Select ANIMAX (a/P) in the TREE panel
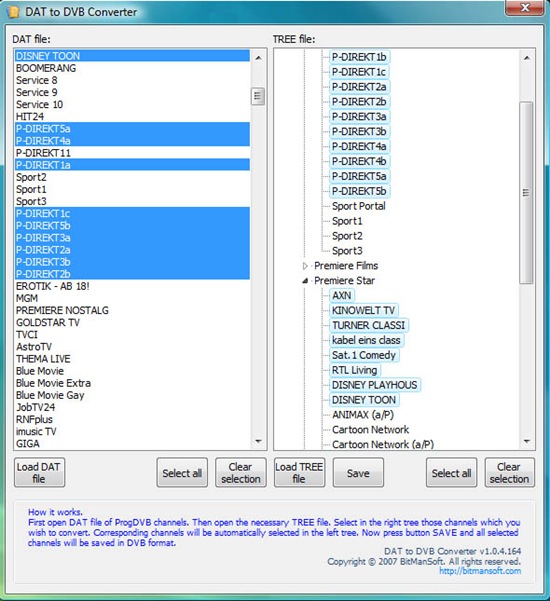 [x=363, y=415]
